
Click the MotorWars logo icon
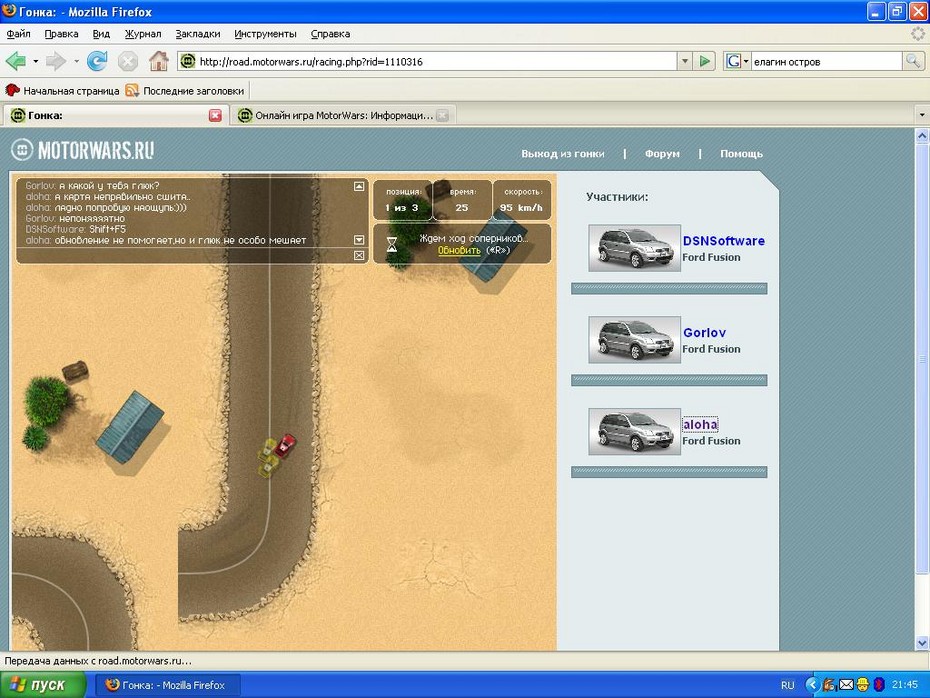[x=22, y=150]
